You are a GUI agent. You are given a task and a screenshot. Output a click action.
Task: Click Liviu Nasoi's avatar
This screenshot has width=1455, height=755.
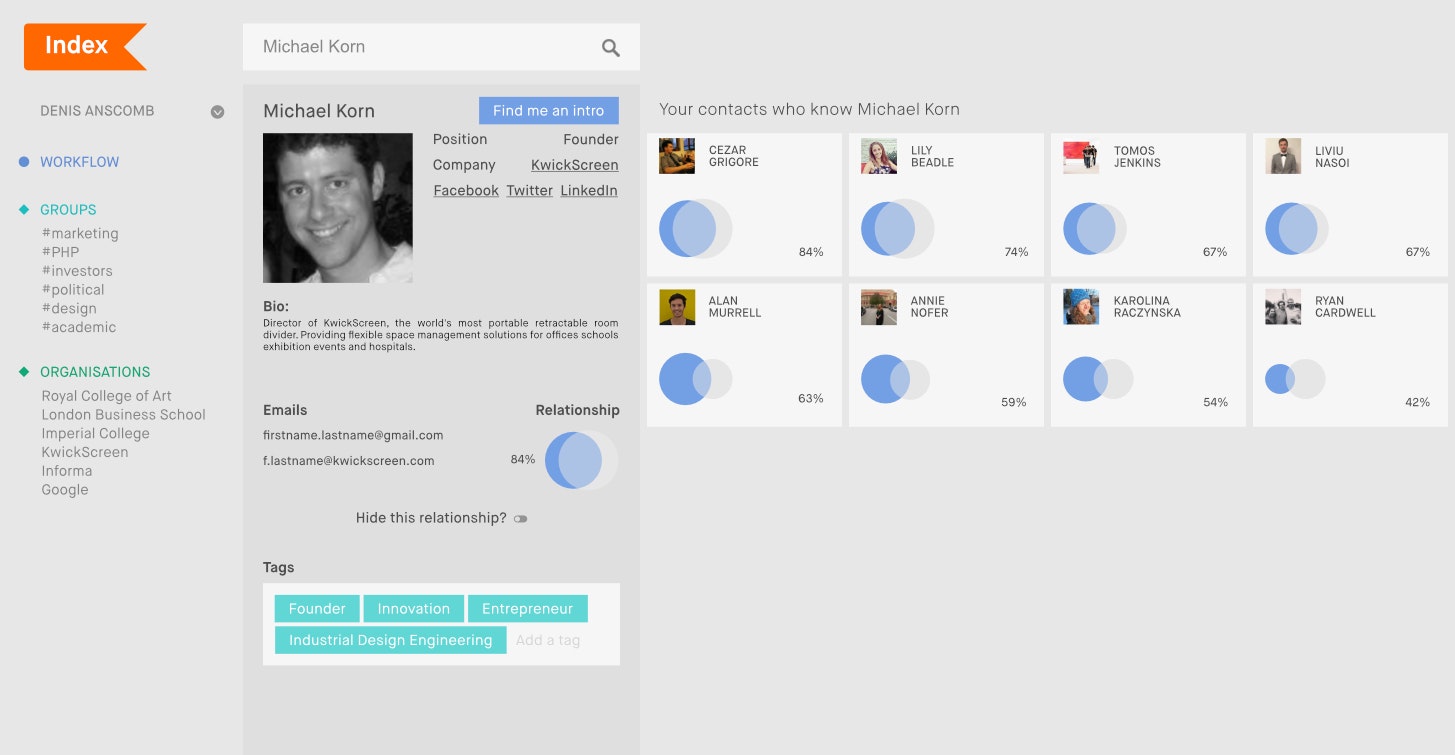pos(1283,156)
